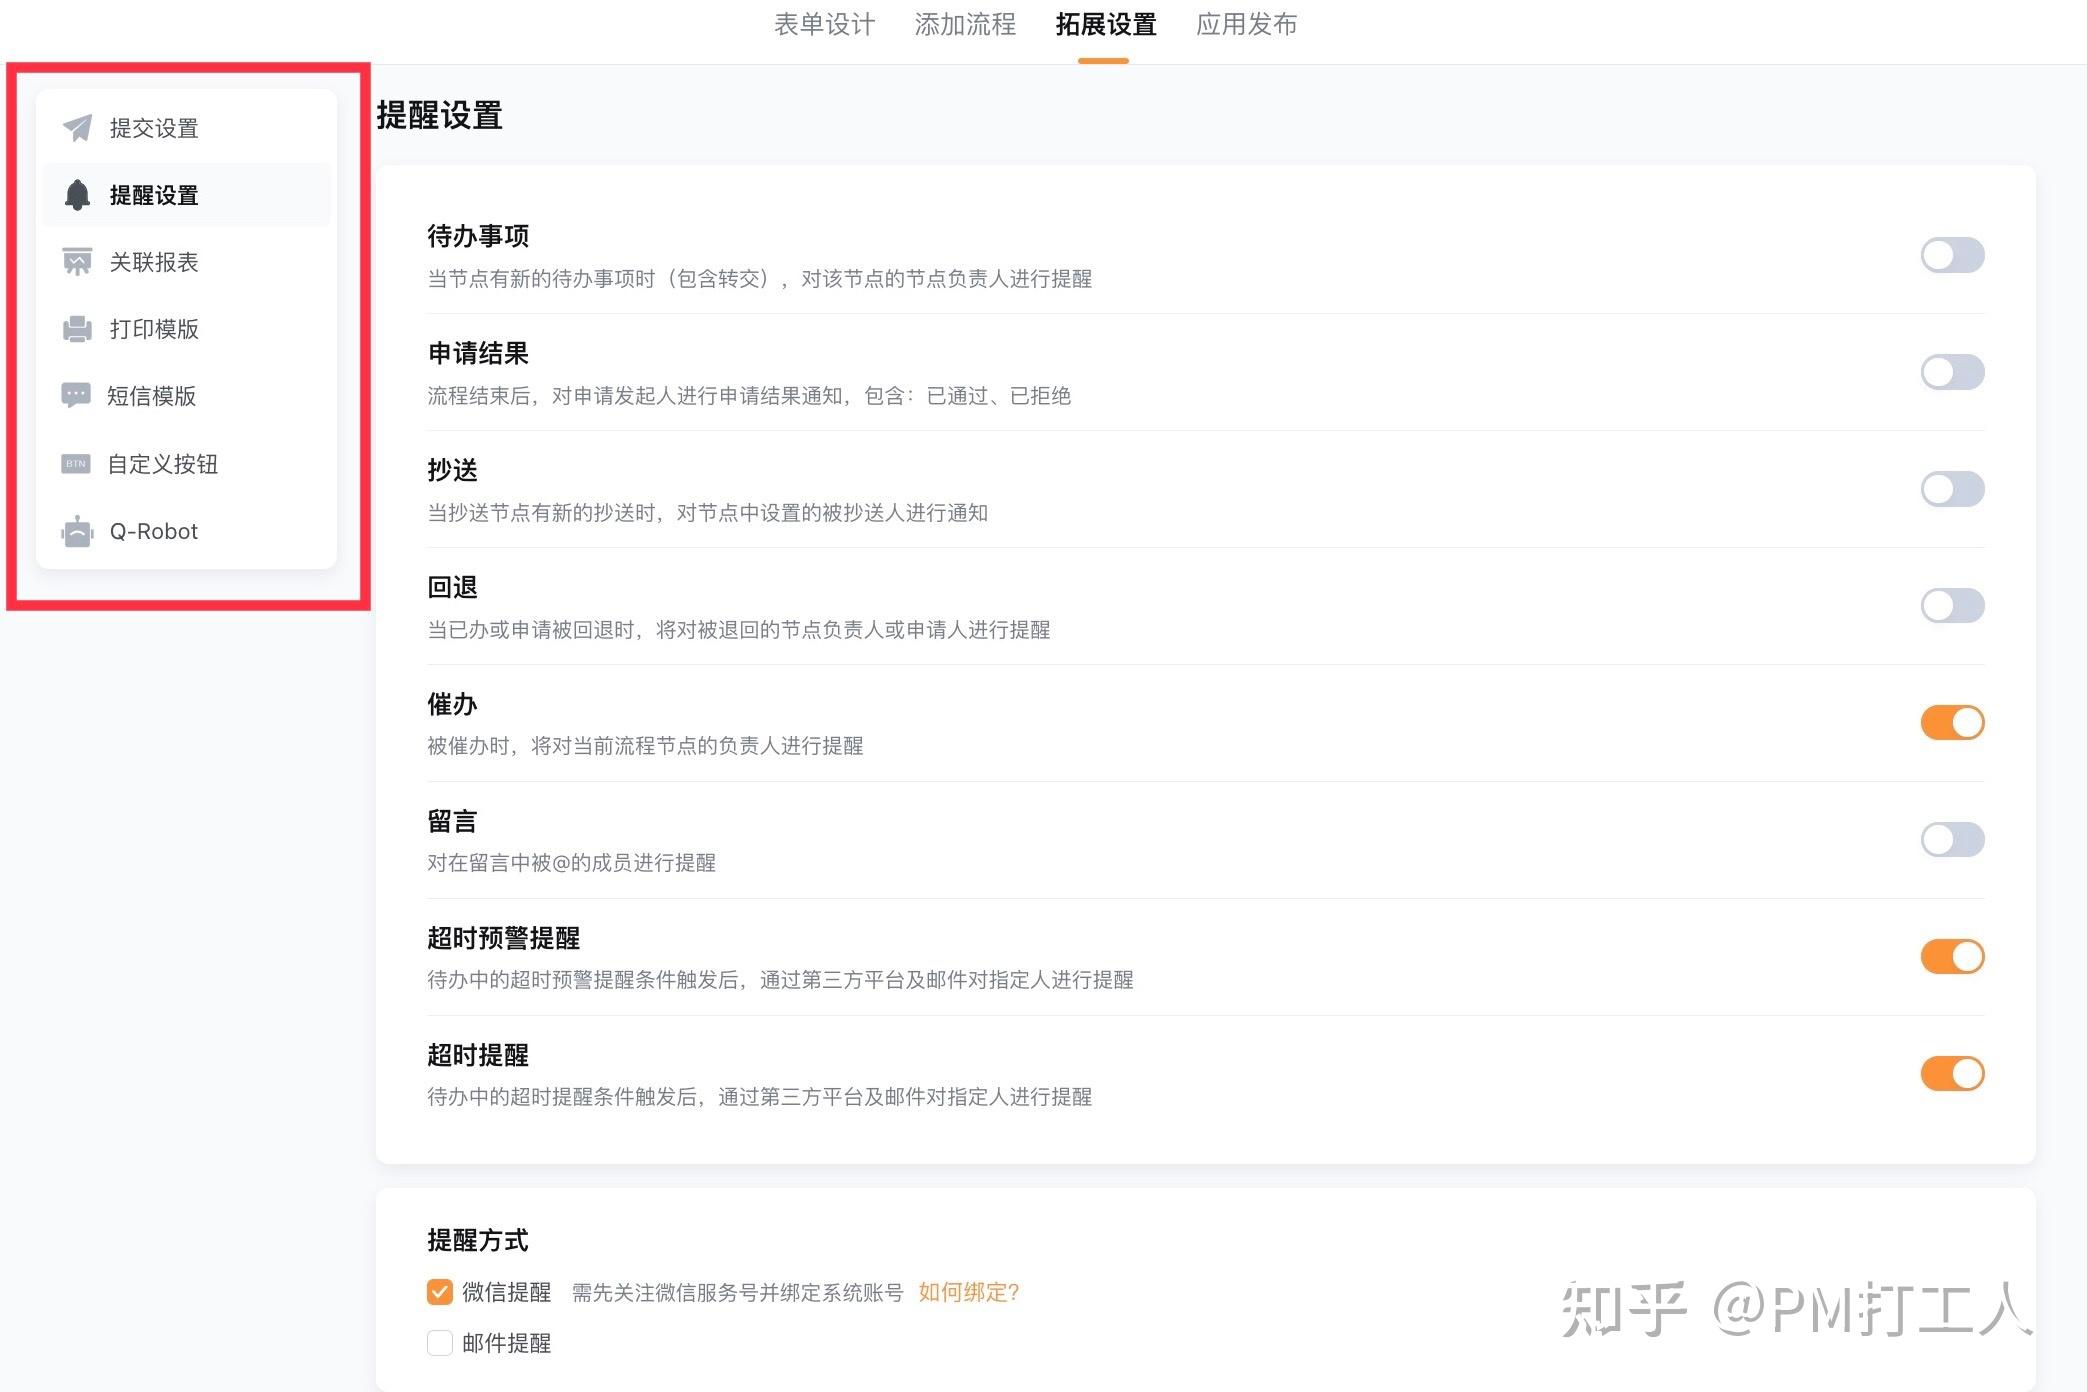Click the 需先关注微信服务号并绑定系统账号 note
The height and width of the screenshot is (1392, 2087).
737,1293
